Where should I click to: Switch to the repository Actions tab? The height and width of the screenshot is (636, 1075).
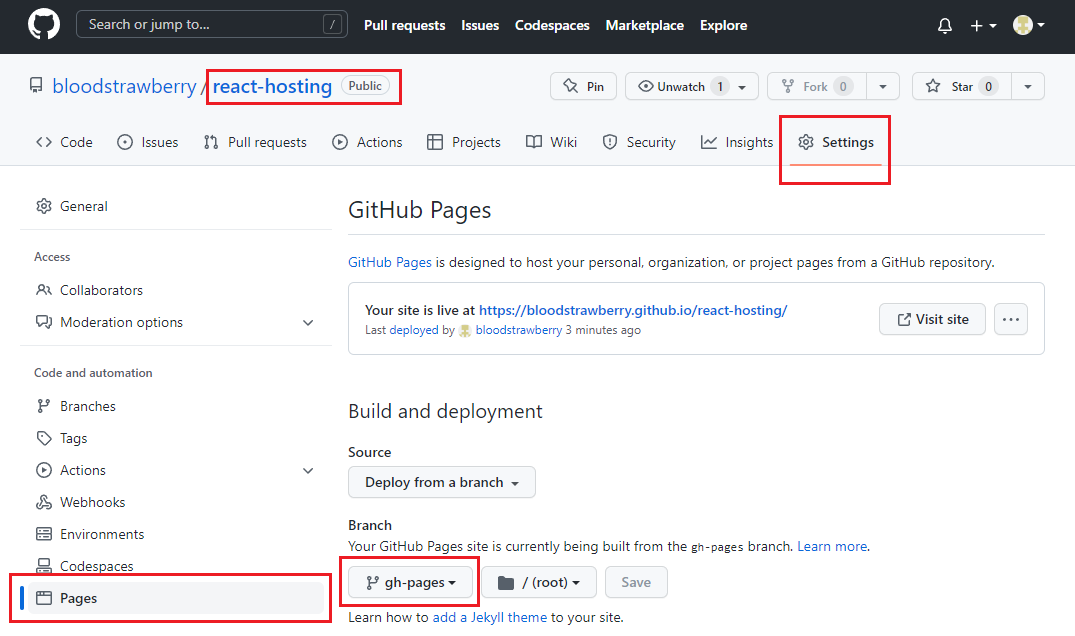click(x=367, y=142)
